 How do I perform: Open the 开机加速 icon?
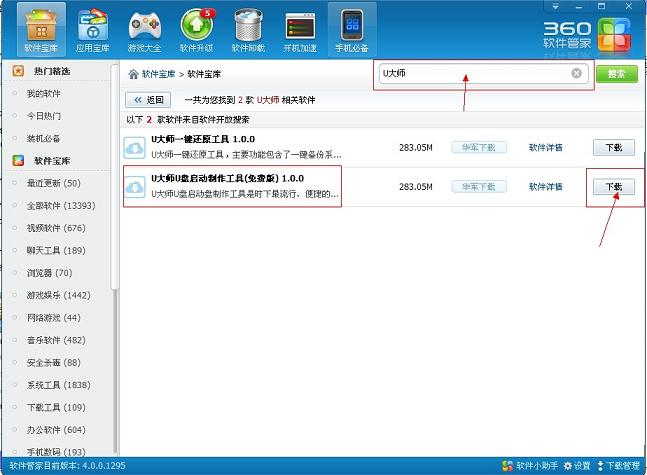click(300, 30)
